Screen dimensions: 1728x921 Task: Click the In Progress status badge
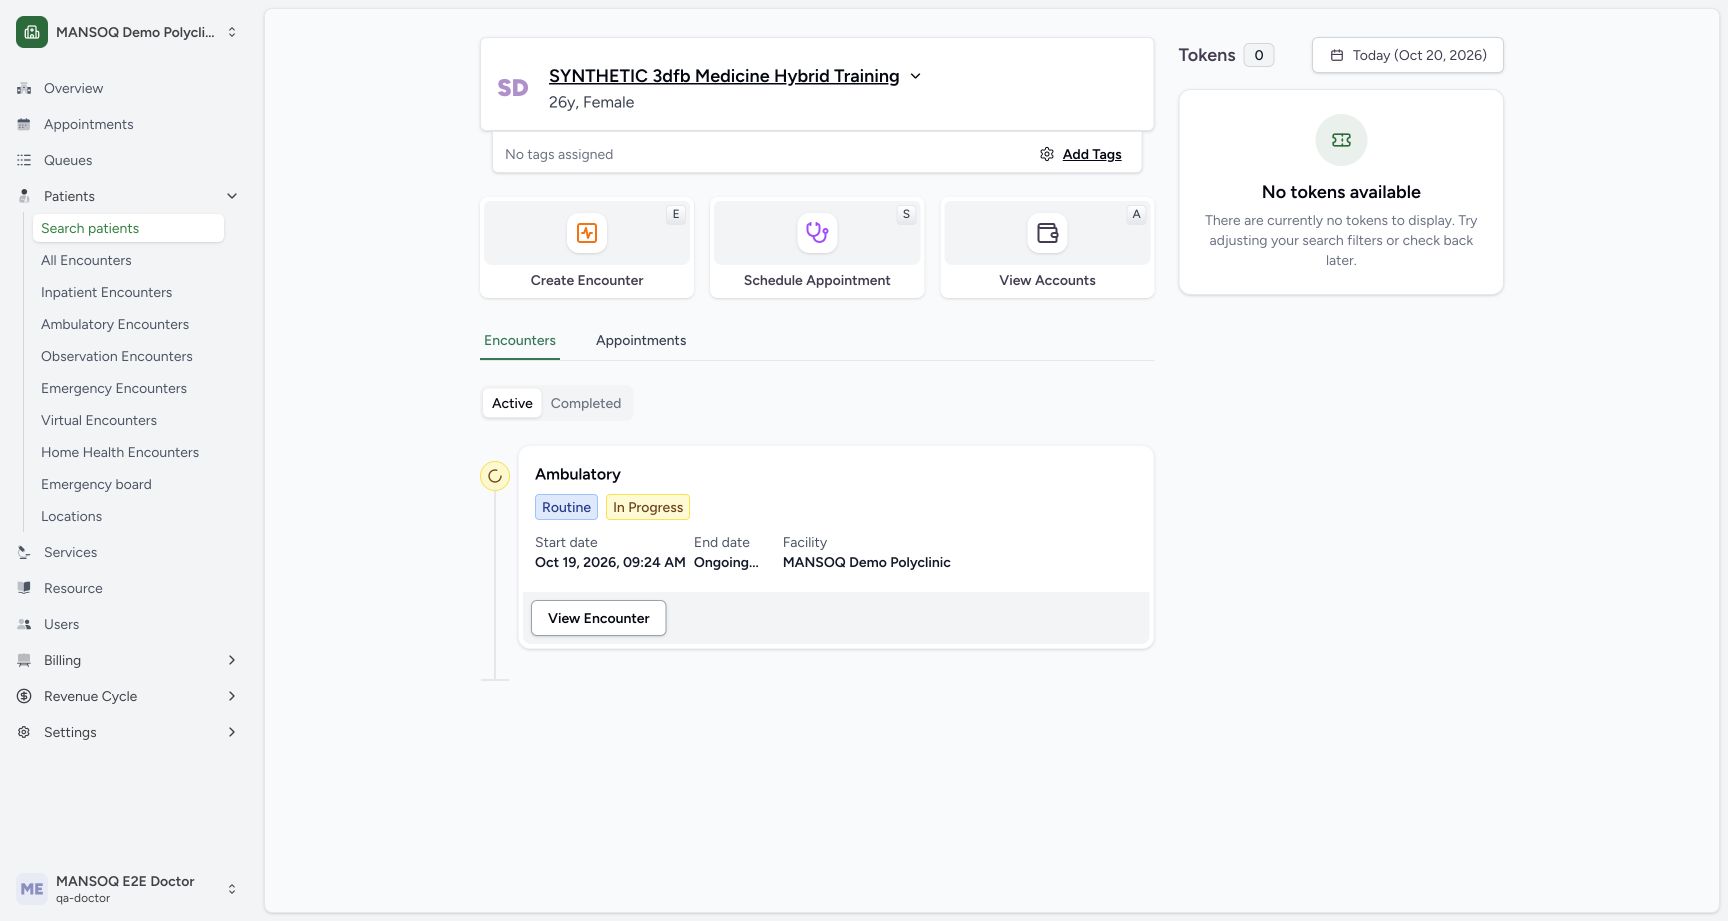tap(648, 507)
